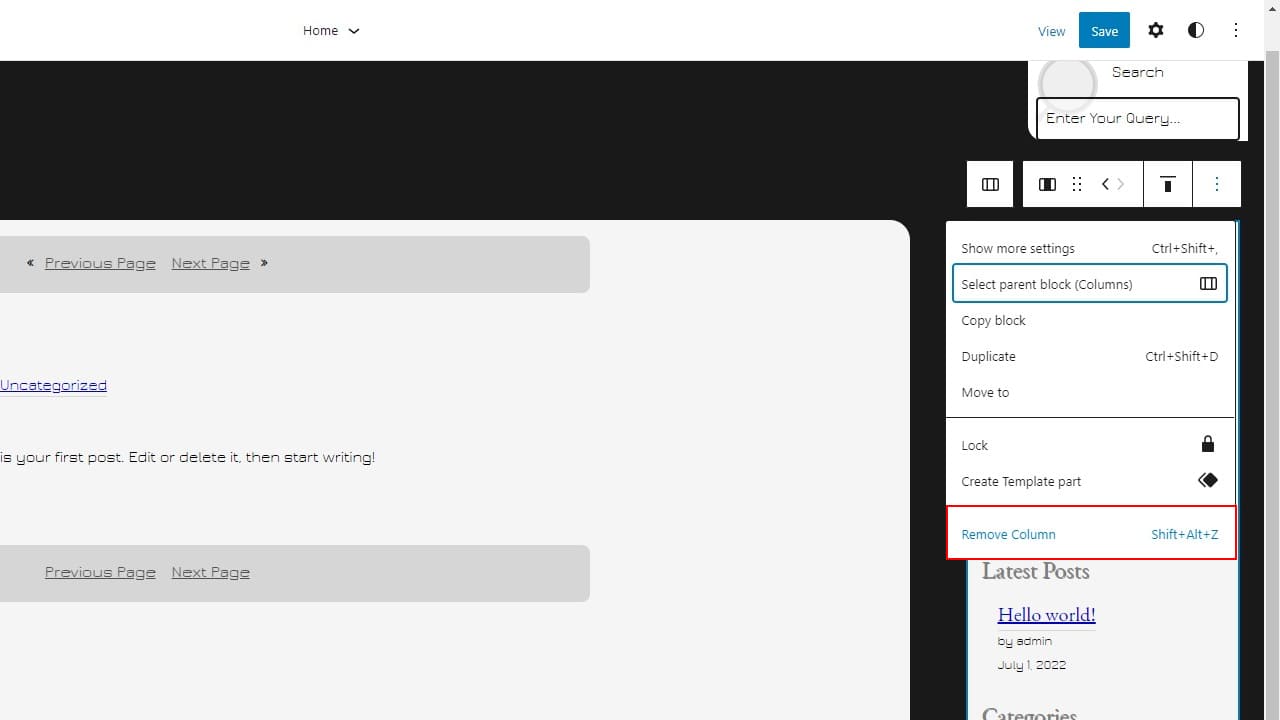Open the Hello world! post link
The height and width of the screenshot is (720, 1280).
pos(1046,614)
